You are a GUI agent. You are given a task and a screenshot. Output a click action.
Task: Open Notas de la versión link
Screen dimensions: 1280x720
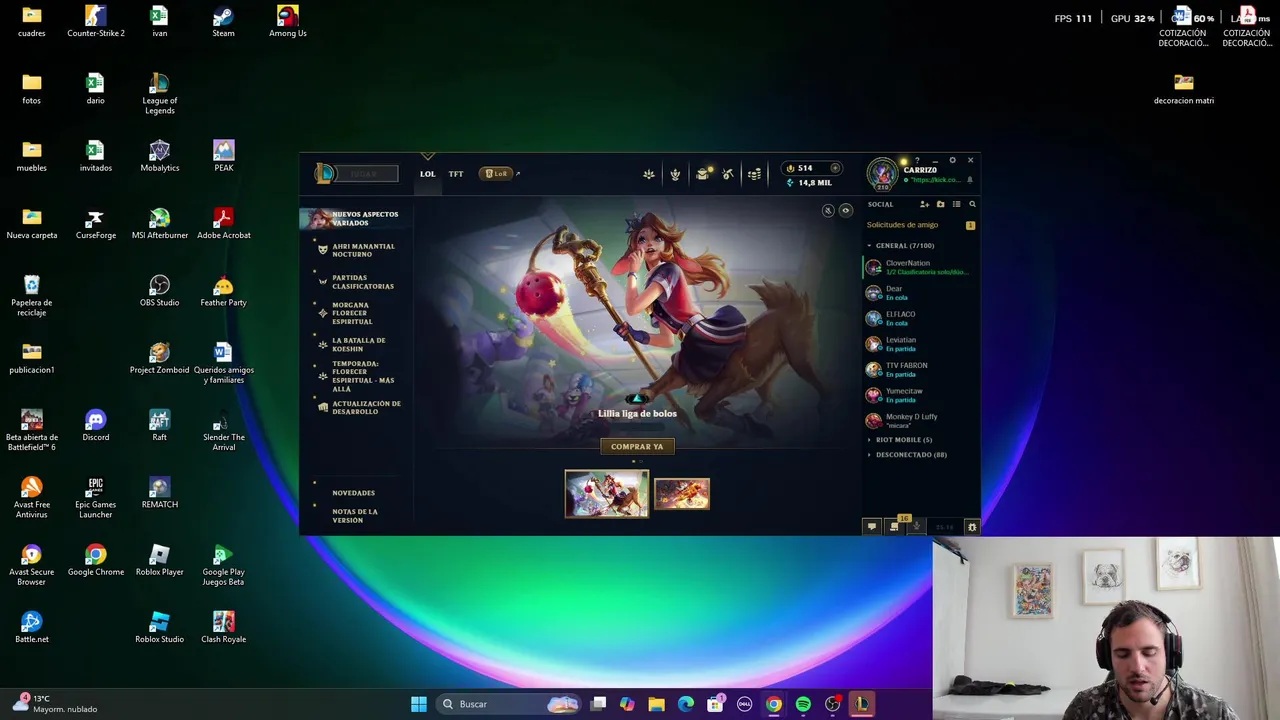[x=354, y=516]
